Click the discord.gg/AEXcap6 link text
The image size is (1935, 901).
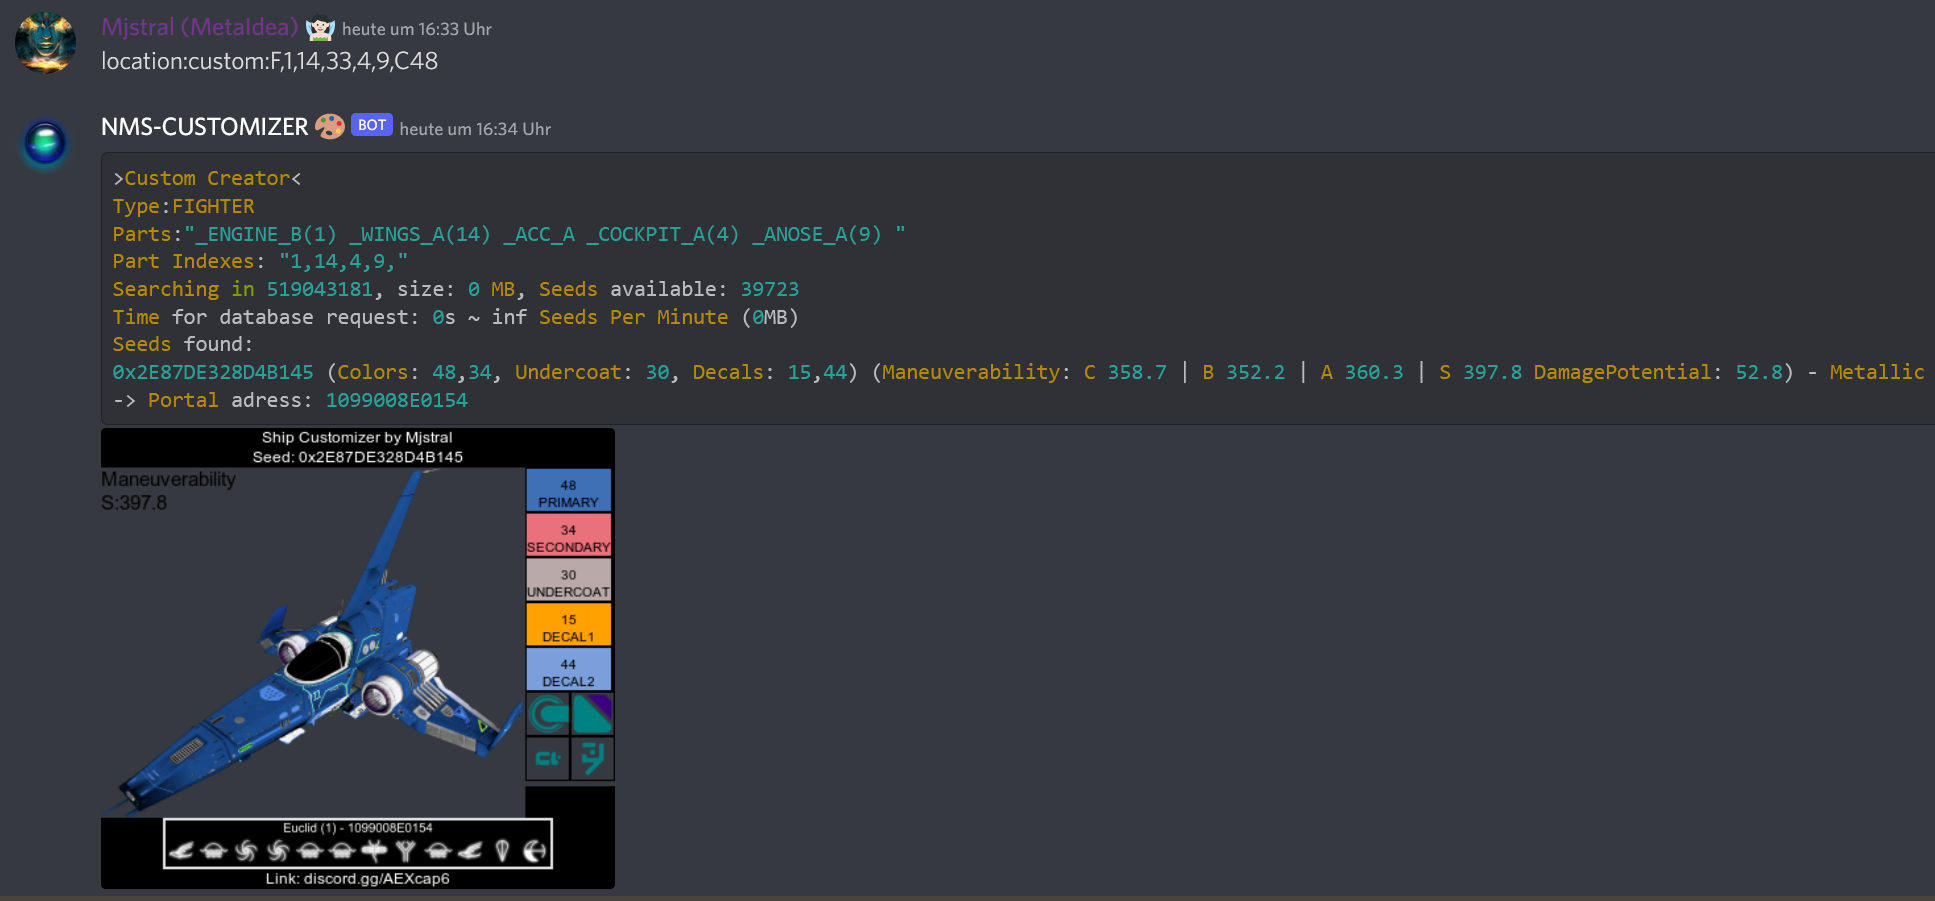coord(376,879)
